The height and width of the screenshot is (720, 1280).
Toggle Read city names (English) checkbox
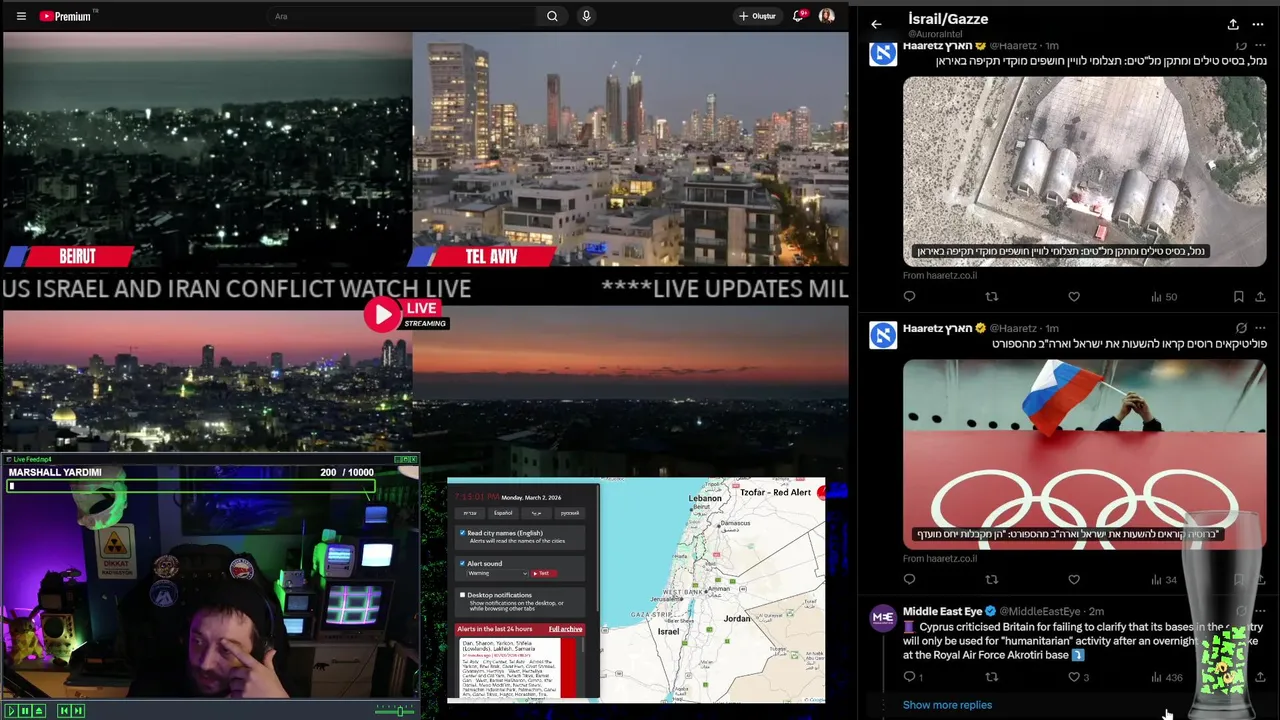[x=462, y=533]
